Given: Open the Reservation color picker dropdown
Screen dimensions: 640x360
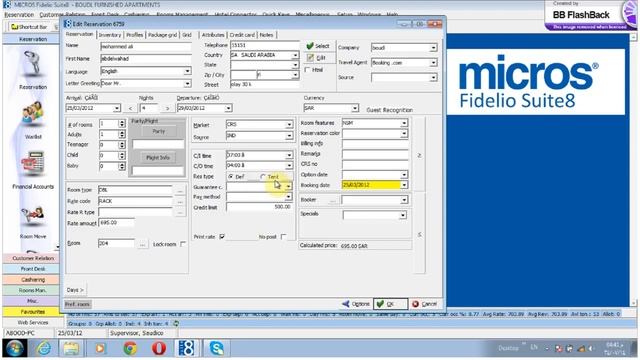Looking at the screenshot, I should 404,133.
